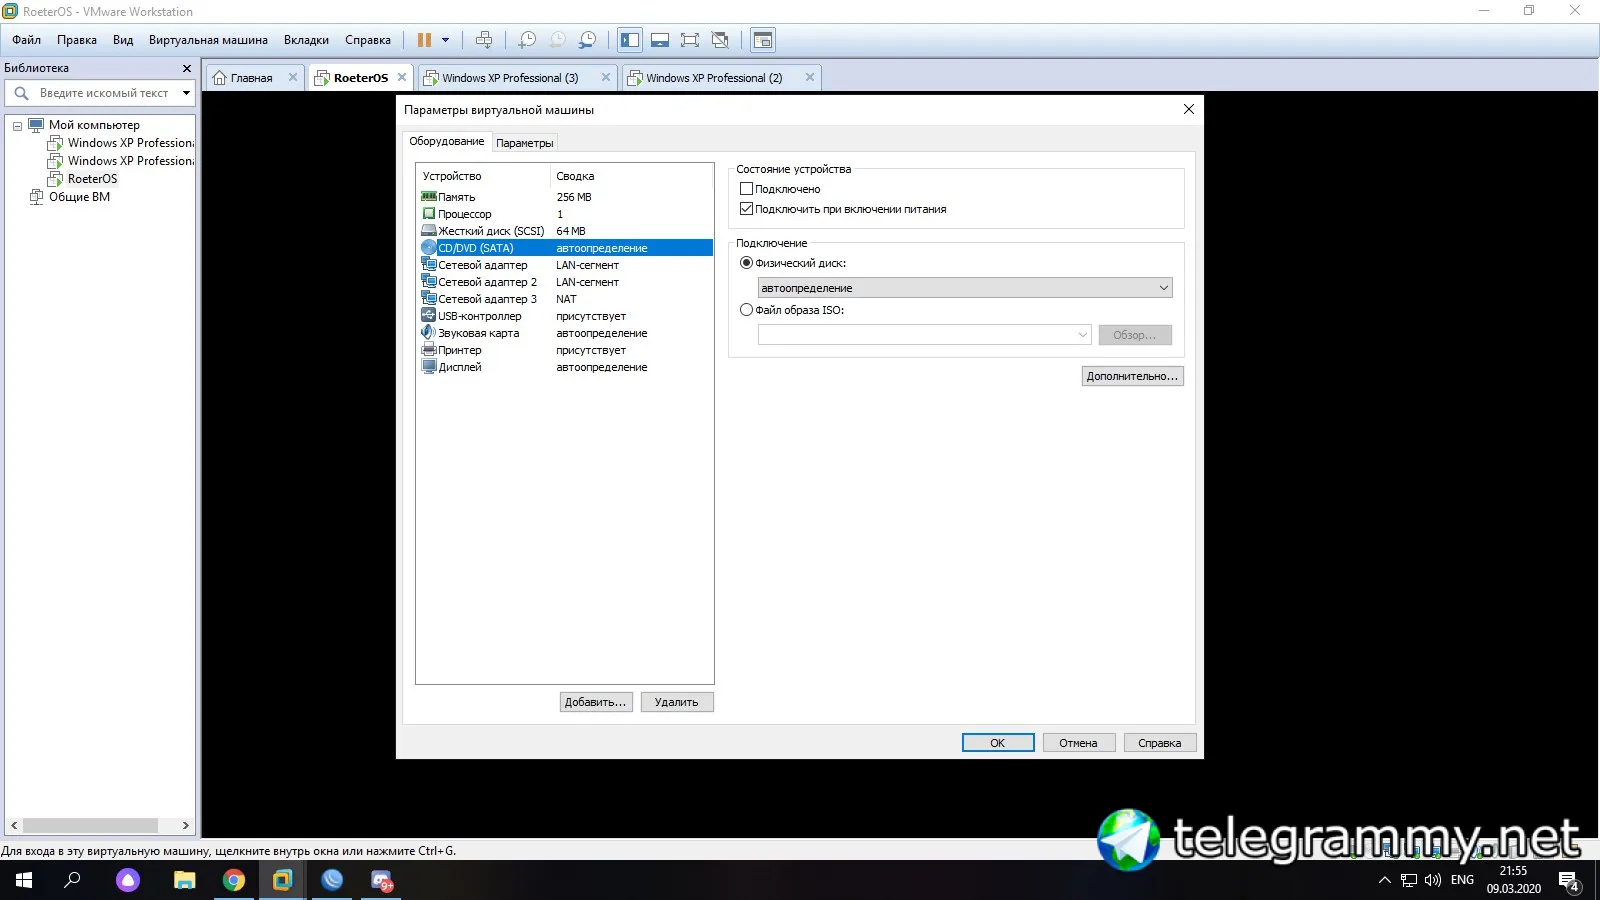Select the Дисплей device
Viewport: 1600px width, 900px height.
point(565,367)
